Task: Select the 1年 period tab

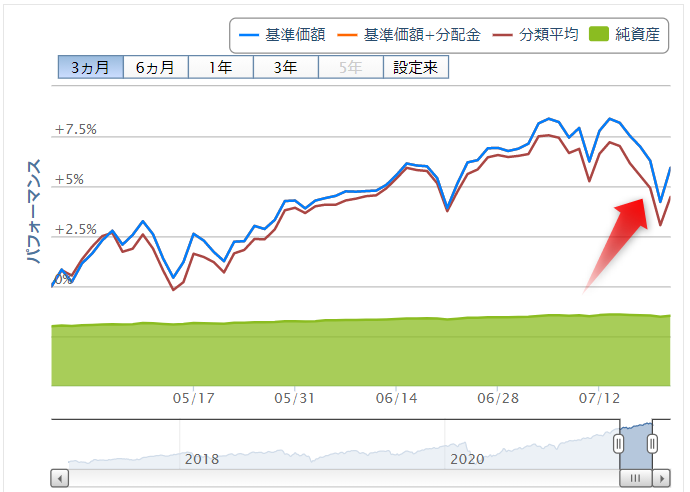Action: [221, 67]
